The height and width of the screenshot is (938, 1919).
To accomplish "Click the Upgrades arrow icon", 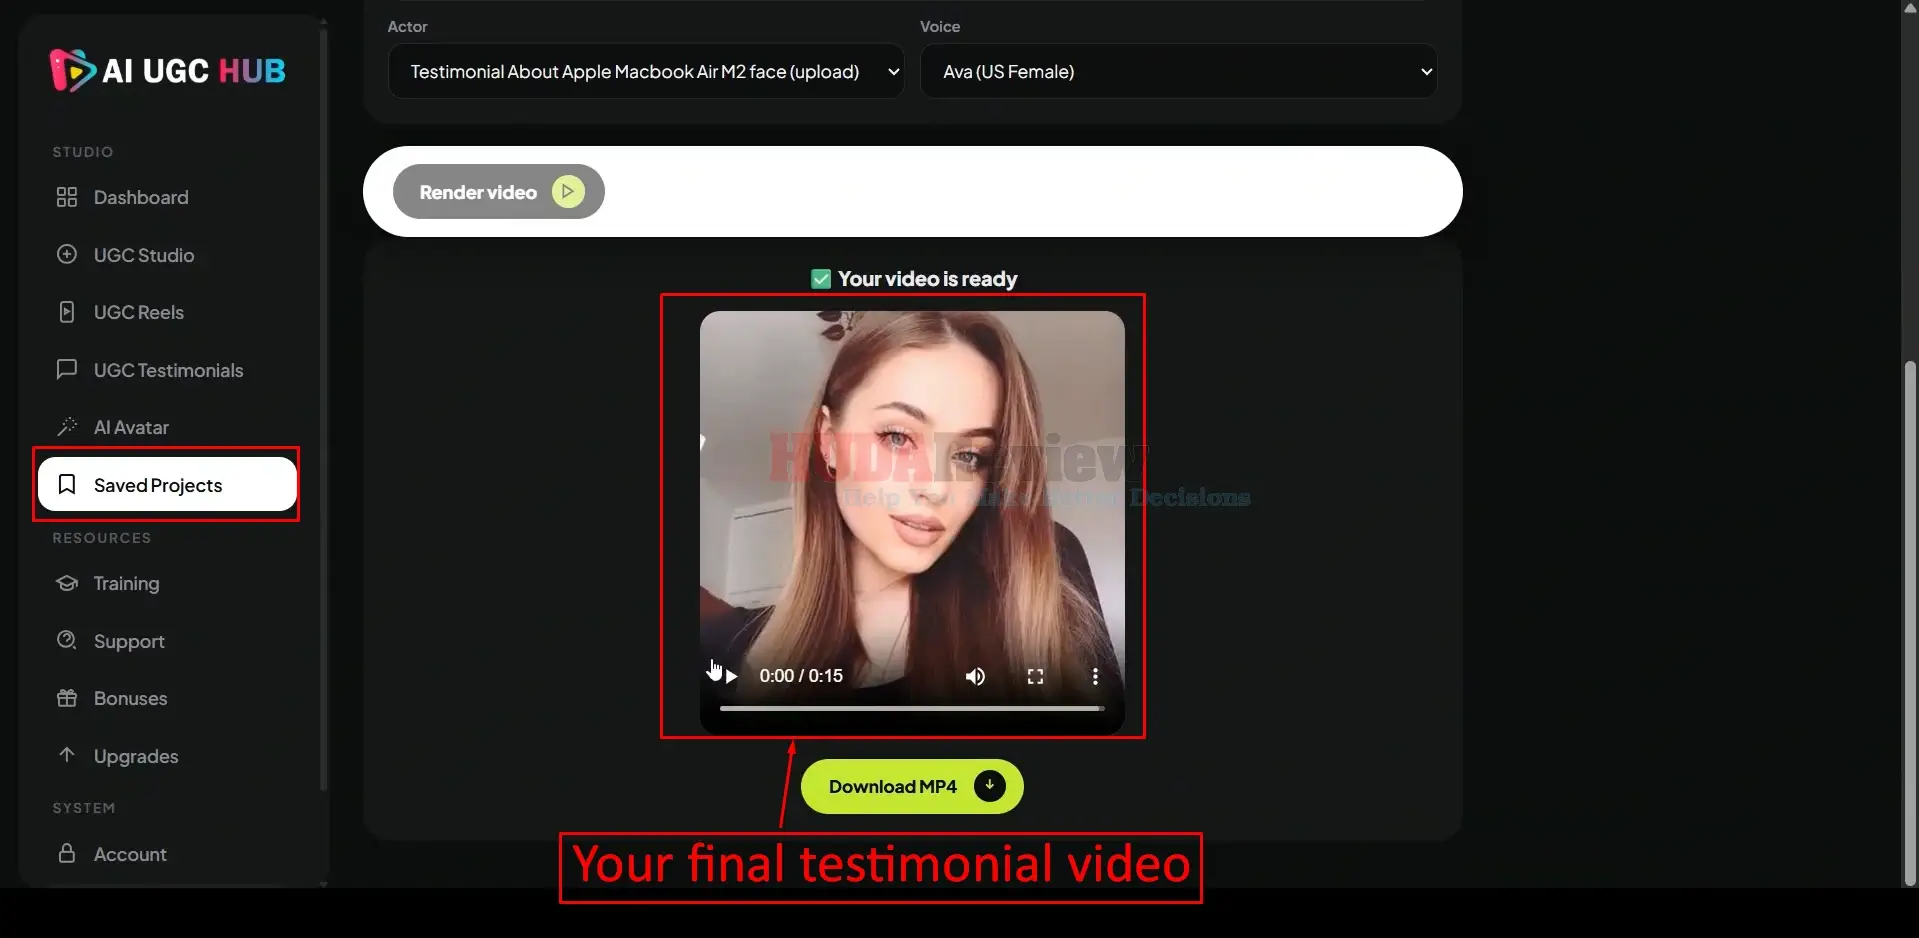I will pos(67,755).
